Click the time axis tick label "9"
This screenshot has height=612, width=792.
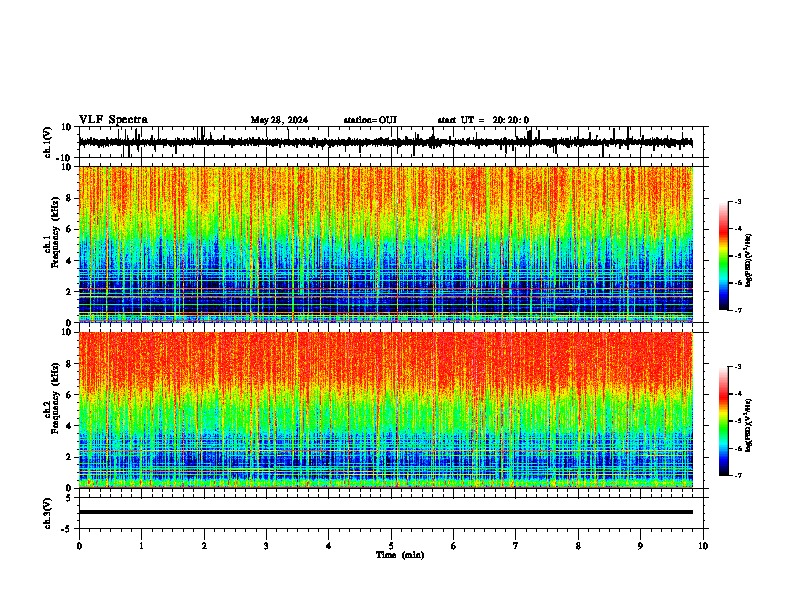pos(640,546)
